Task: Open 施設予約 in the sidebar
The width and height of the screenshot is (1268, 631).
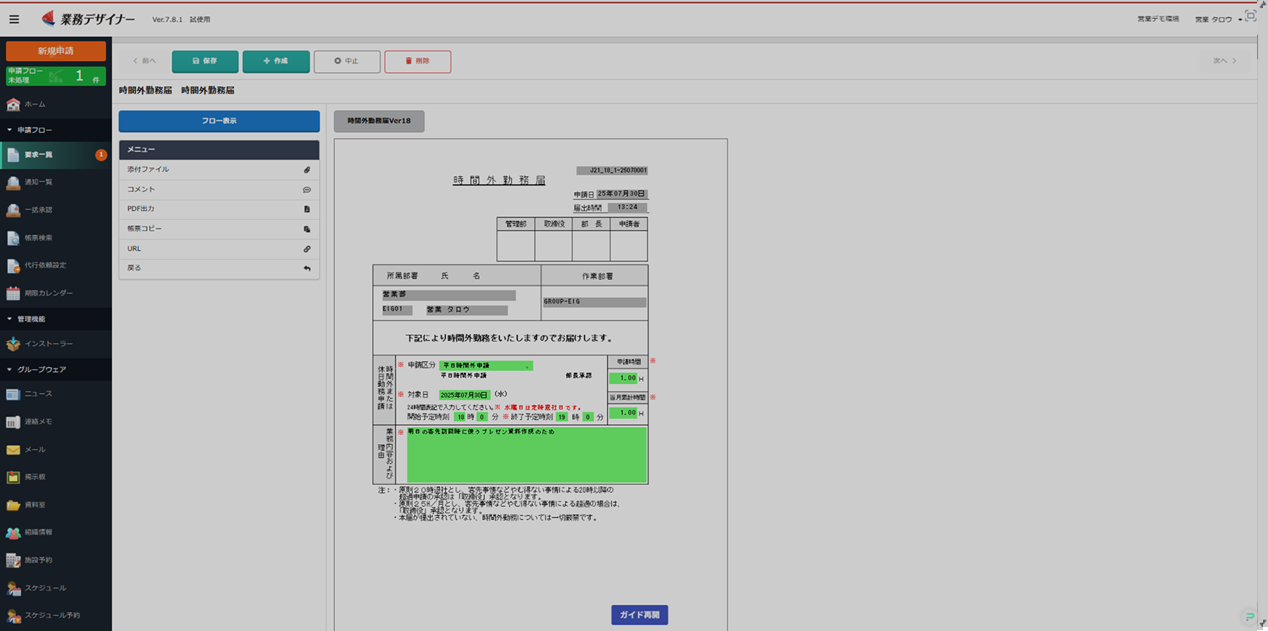Action: click(x=56, y=560)
